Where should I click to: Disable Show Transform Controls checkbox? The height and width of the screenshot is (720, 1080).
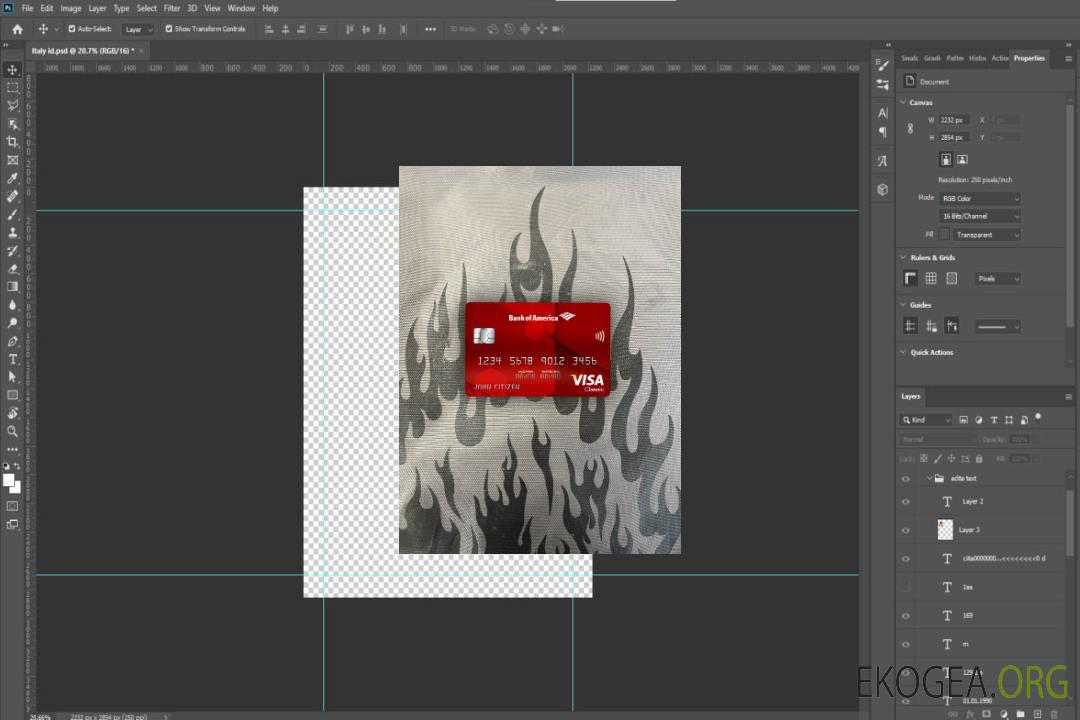(x=169, y=29)
